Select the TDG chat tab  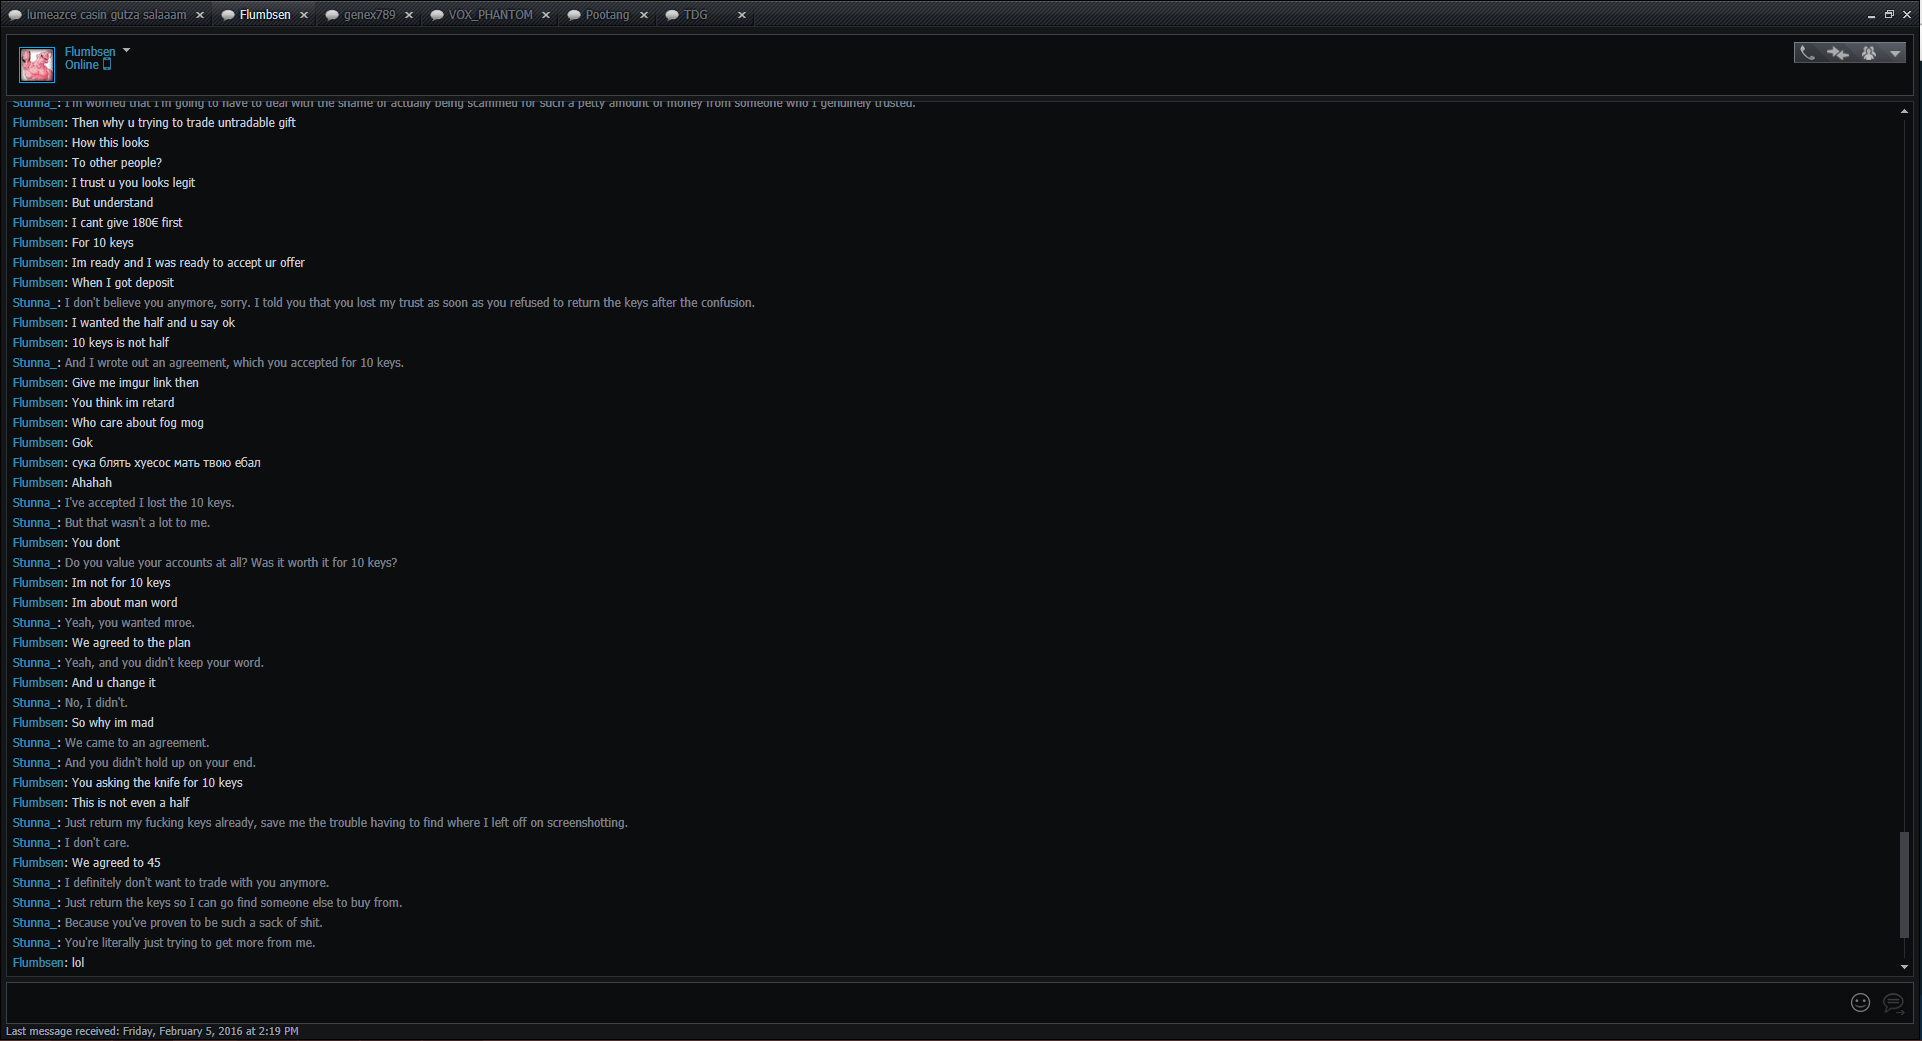click(695, 15)
